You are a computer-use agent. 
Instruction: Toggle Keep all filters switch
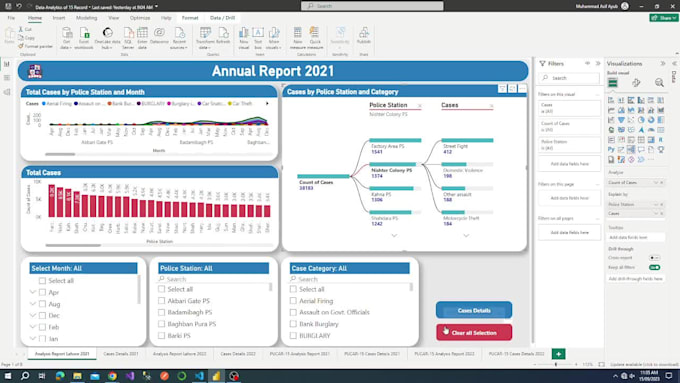(x=654, y=268)
